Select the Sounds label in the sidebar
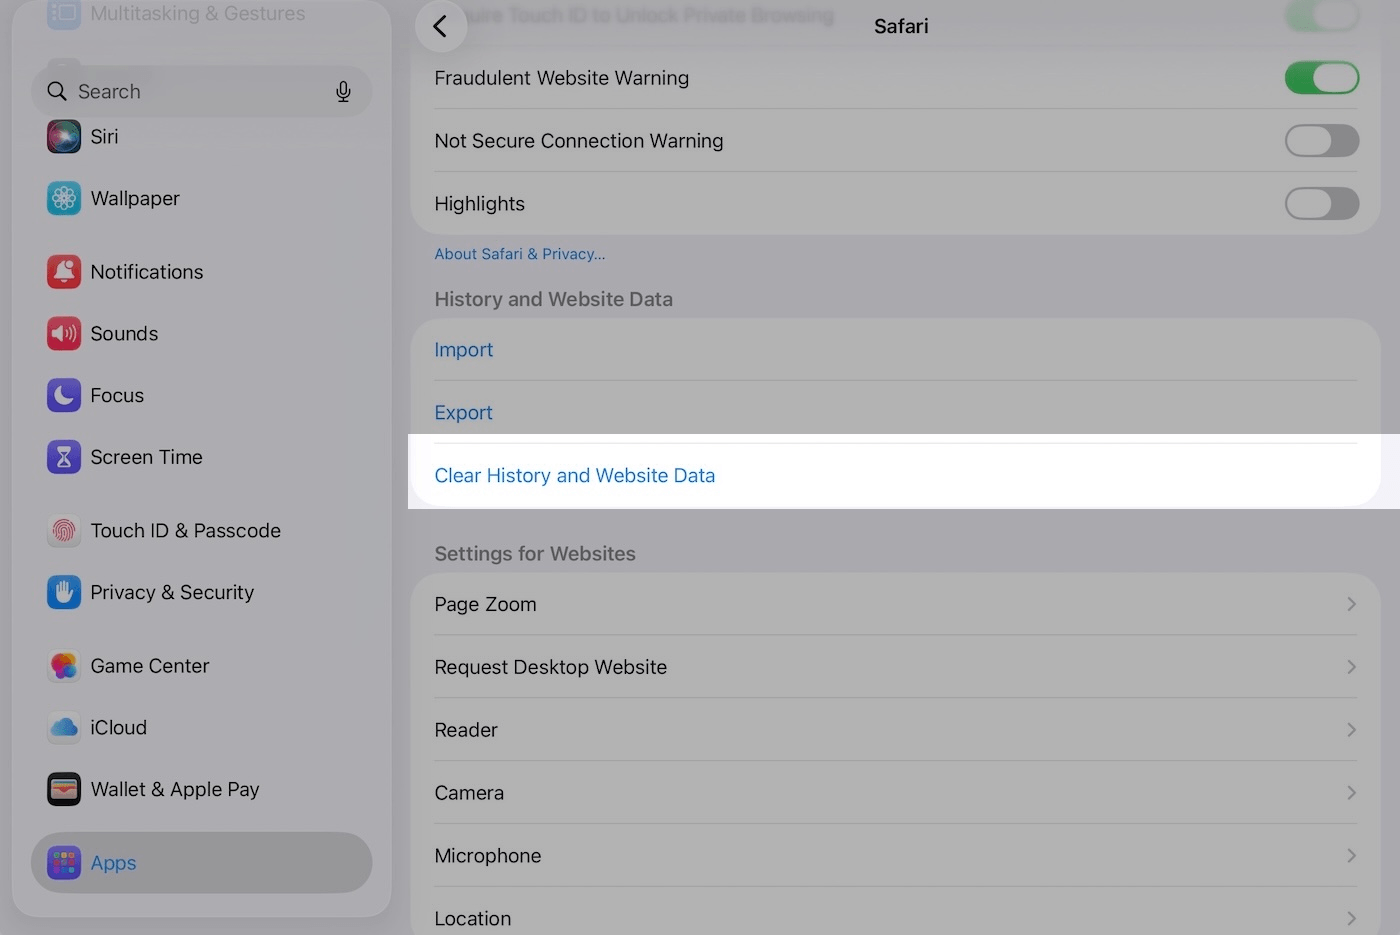1400x935 pixels. tap(124, 334)
